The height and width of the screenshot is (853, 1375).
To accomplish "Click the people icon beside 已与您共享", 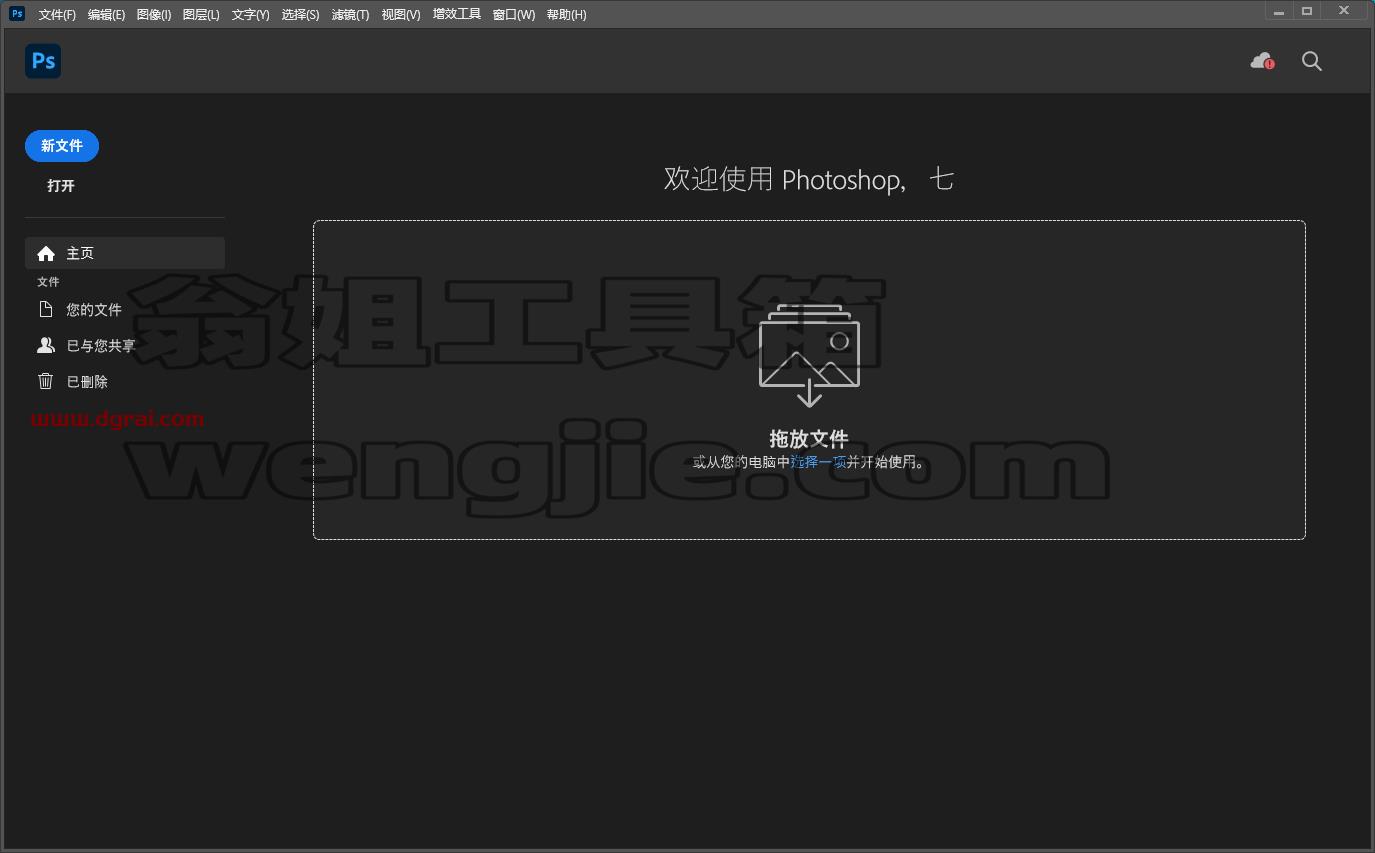I will tap(45, 345).
